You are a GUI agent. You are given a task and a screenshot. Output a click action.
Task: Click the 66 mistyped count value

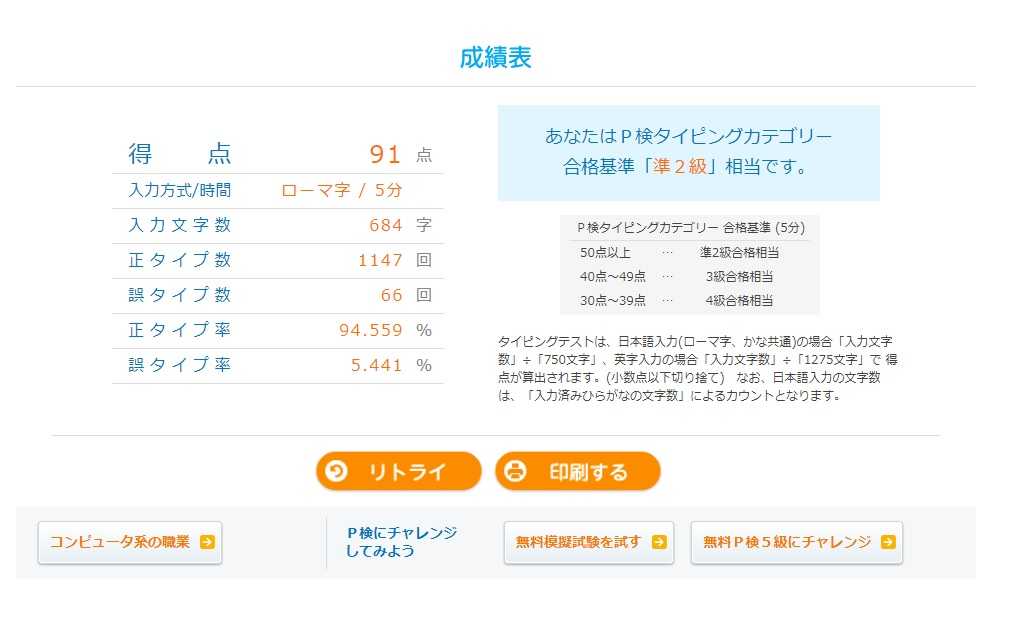tap(391, 295)
